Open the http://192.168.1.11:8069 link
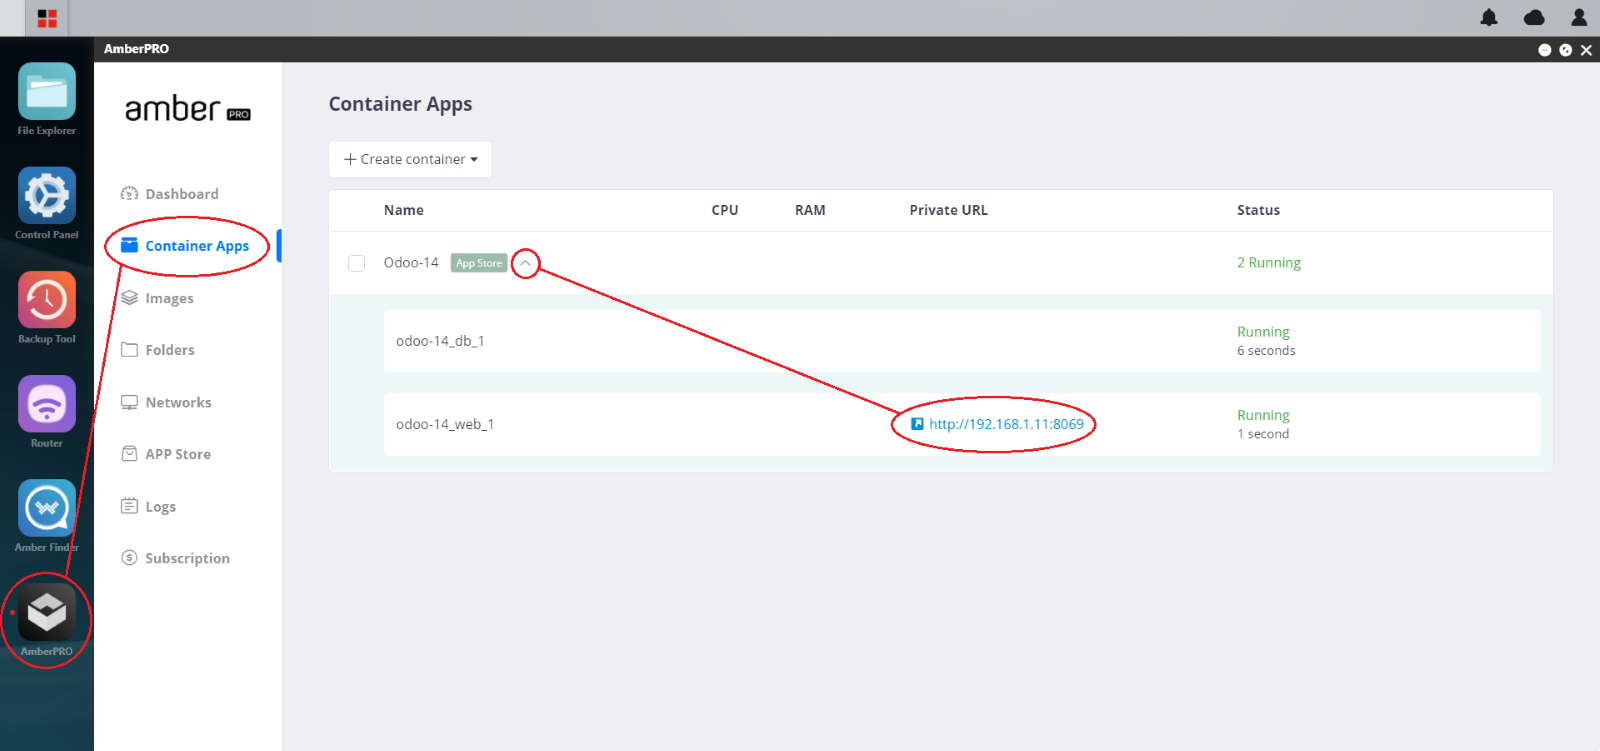The height and width of the screenshot is (751, 1600). coord(1006,424)
